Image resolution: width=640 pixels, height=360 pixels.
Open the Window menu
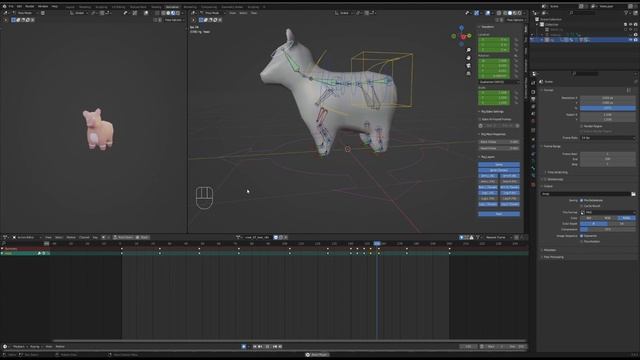[x=43, y=7]
